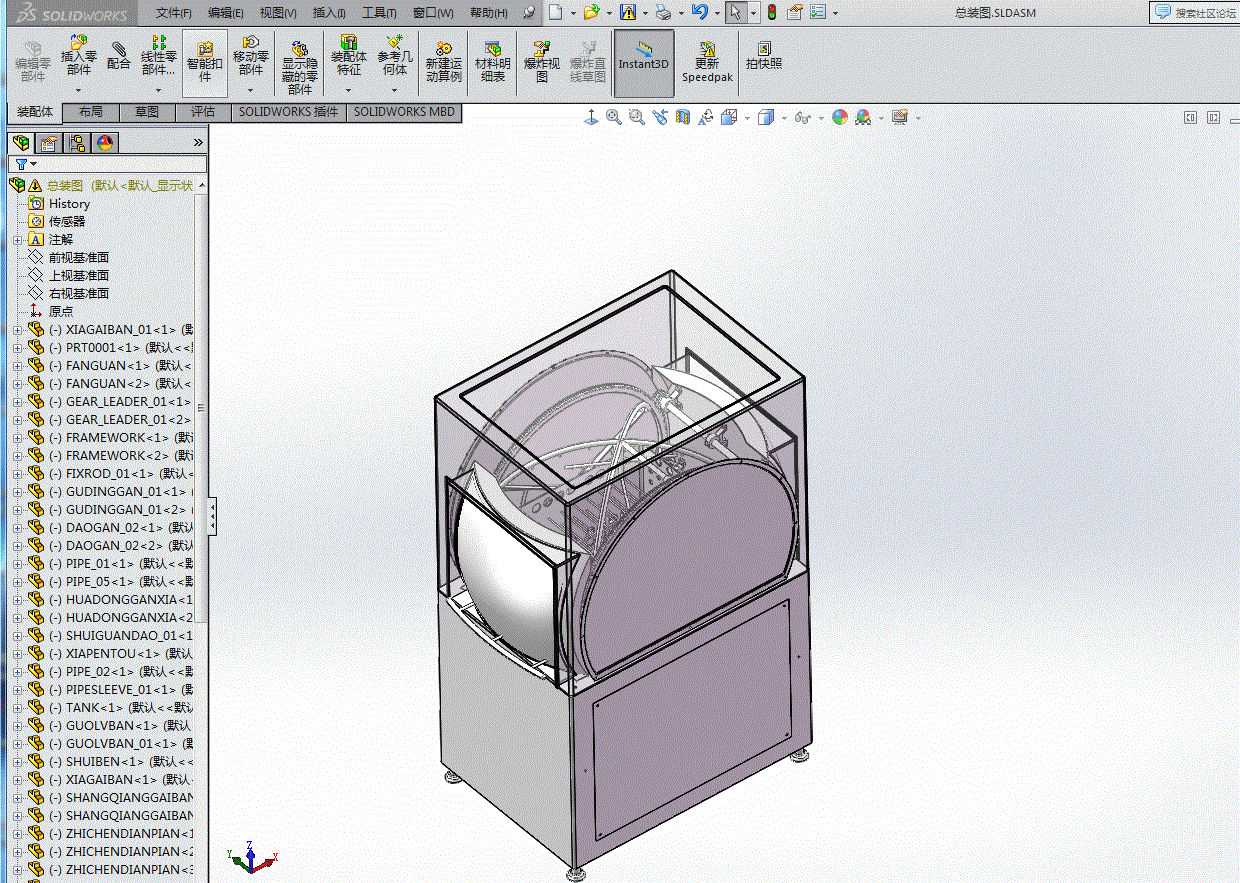Open the Insert Components dropdown arrow
The width and height of the screenshot is (1240, 883).
click(78, 90)
